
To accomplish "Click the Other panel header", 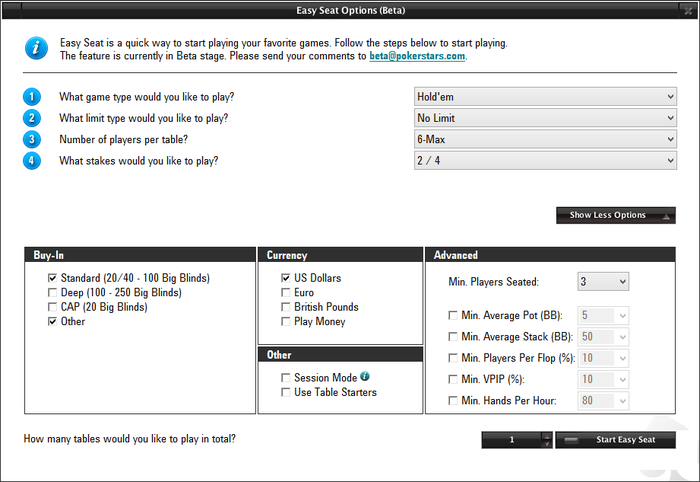I will tap(340, 354).
